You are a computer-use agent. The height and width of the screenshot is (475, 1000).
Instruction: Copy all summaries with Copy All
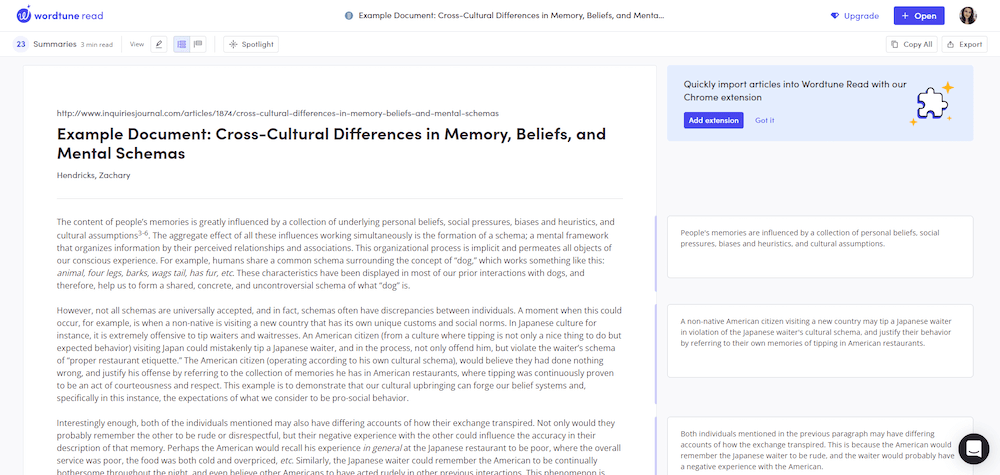click(x=910, y=44)
